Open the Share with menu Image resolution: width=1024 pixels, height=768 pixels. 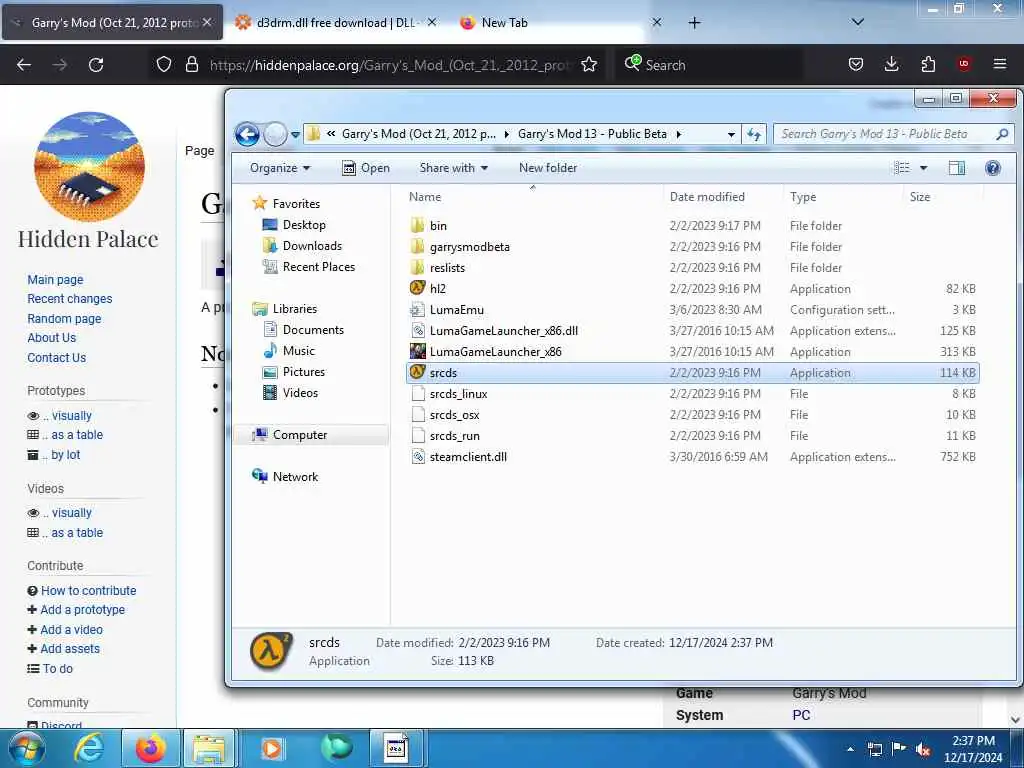[453, 168]
